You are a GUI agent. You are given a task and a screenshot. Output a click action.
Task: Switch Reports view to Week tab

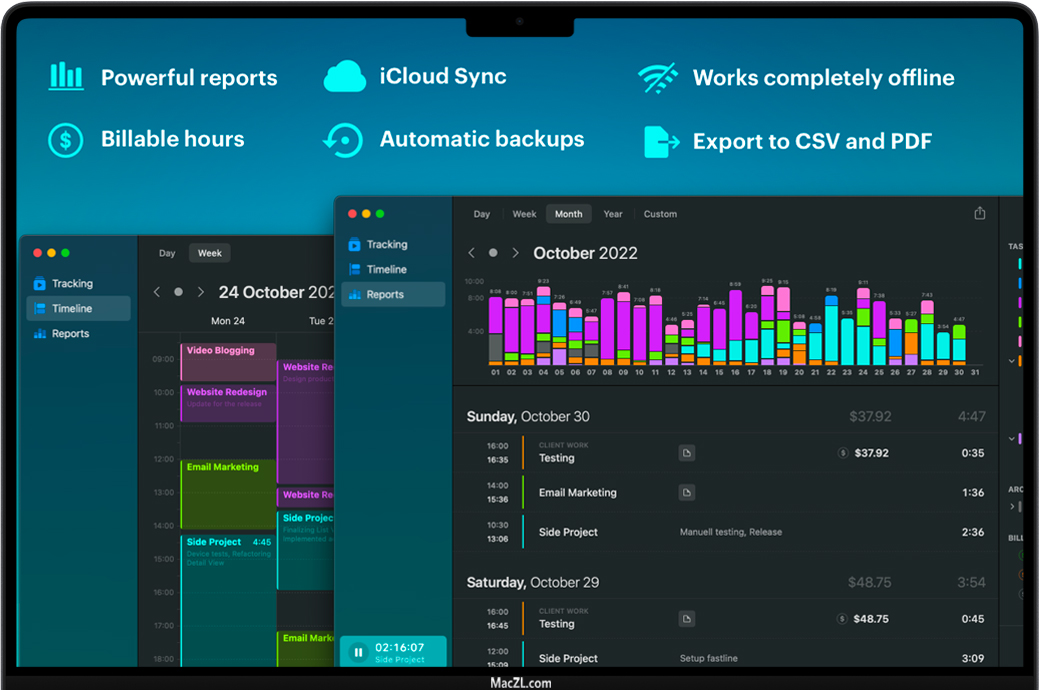[524, 214]
